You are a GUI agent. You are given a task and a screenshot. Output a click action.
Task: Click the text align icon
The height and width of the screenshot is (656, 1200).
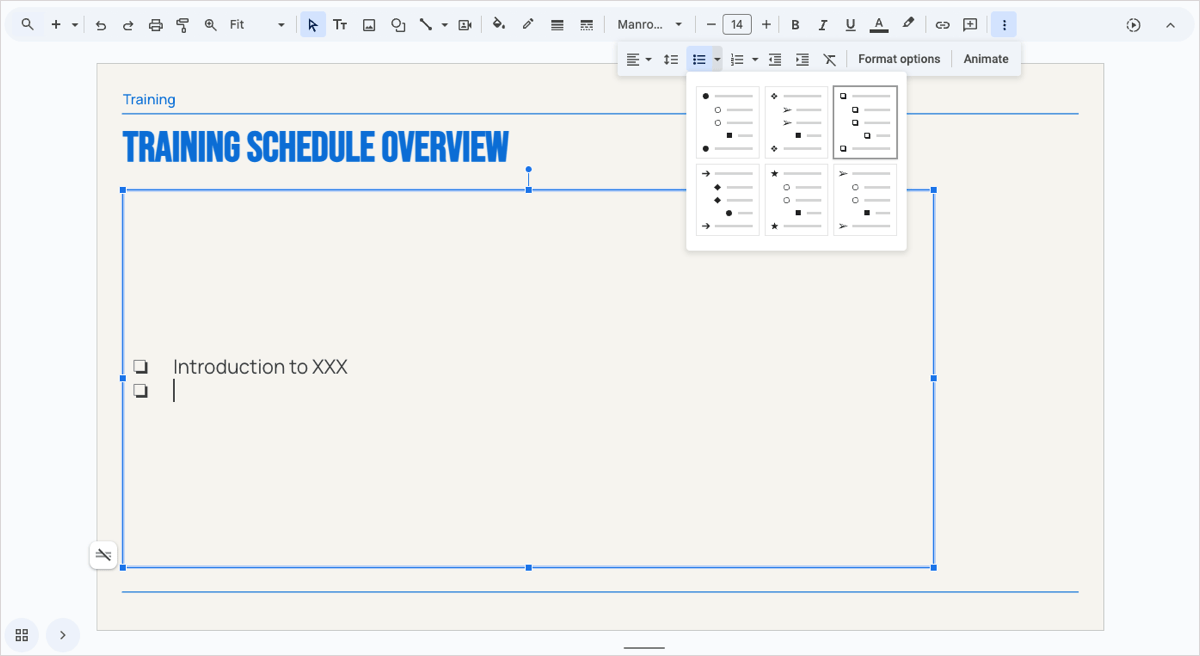[632, 60]
